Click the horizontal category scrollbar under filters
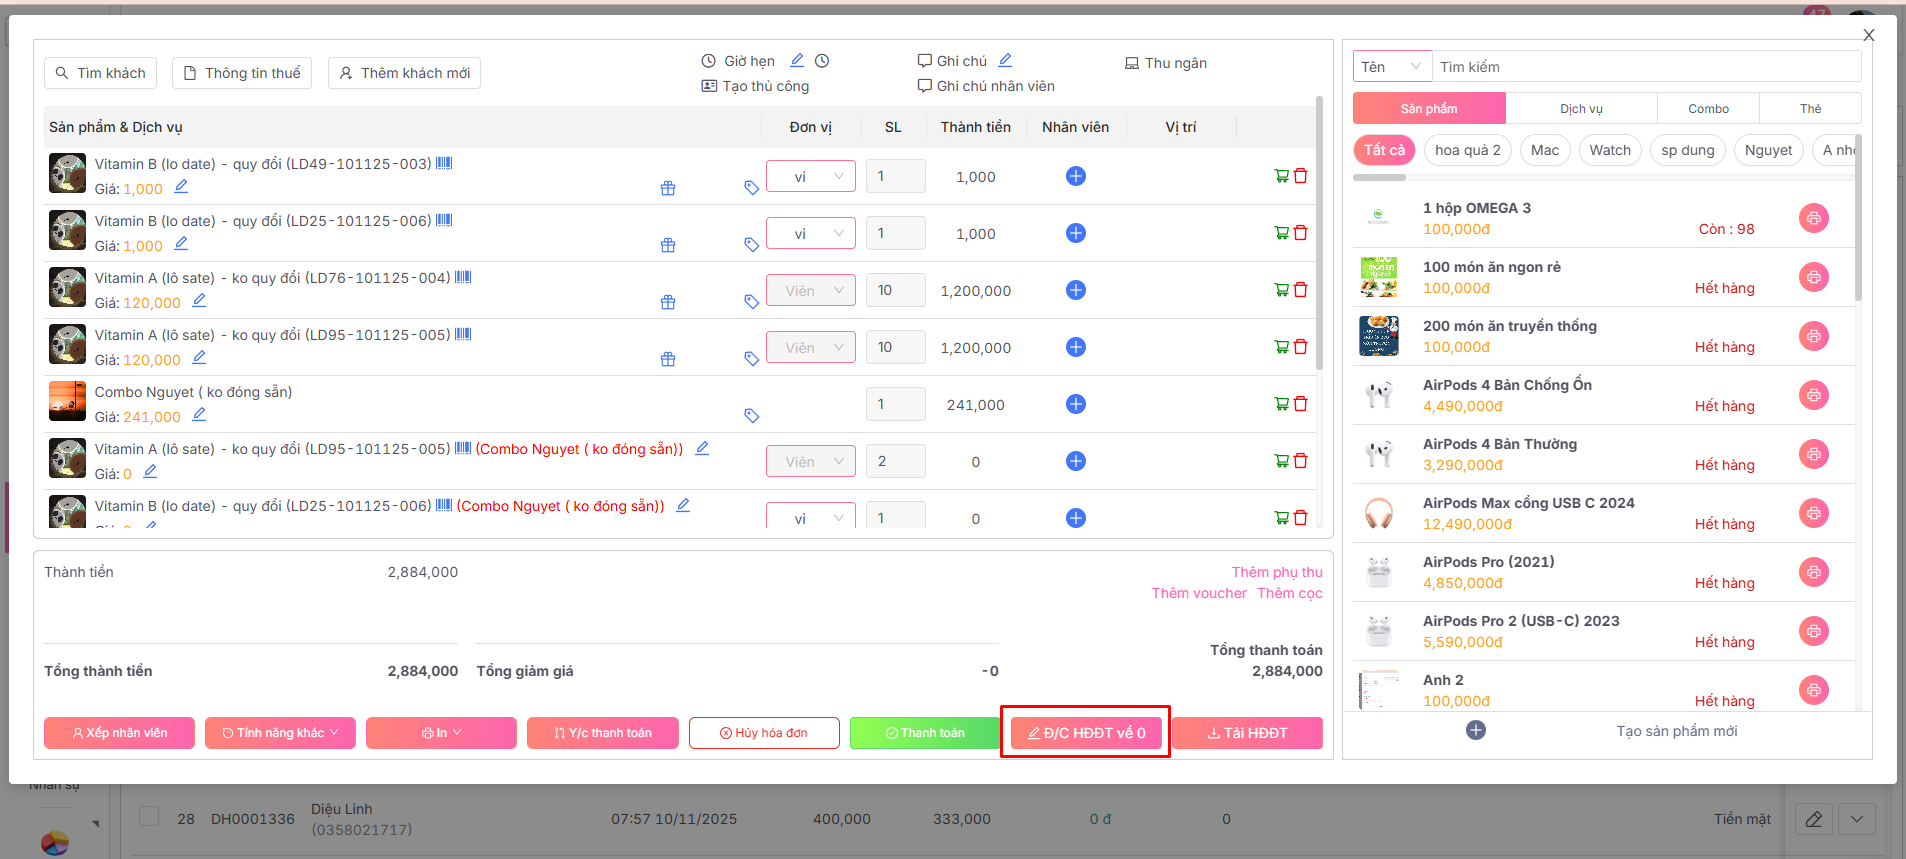This screenshot has height=859, width=1906. (x=1380, y=177)
